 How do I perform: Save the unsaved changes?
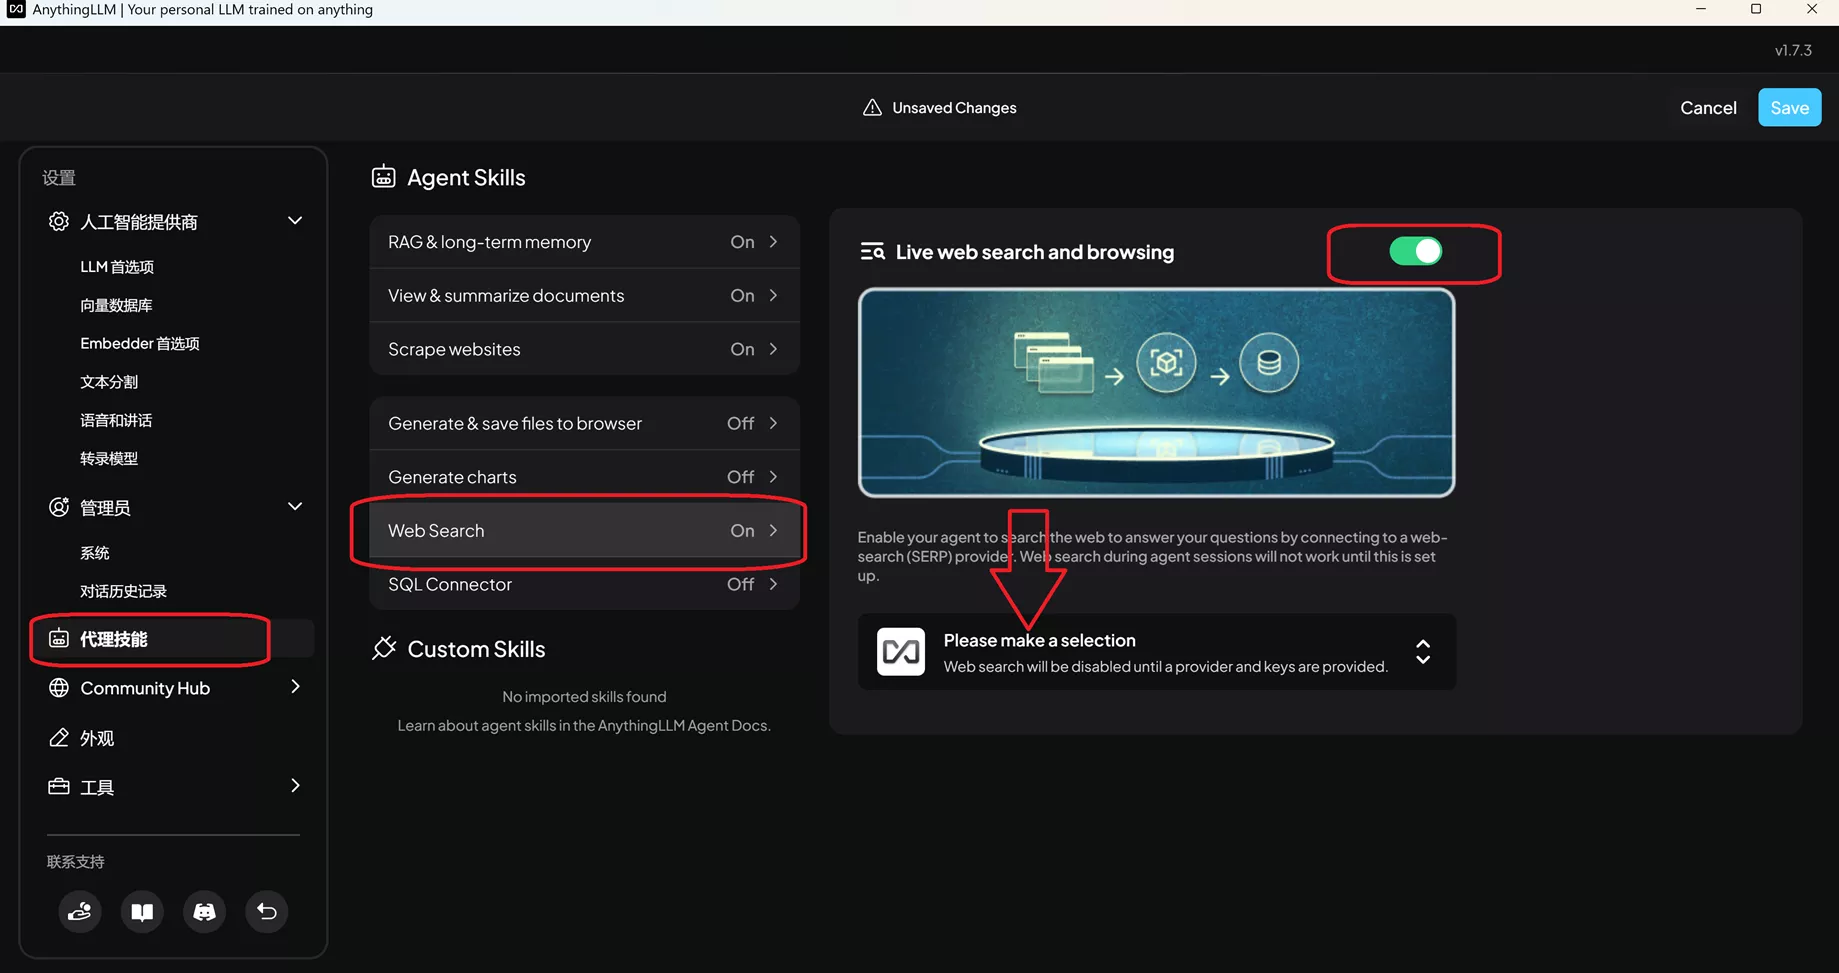point(1789,108)
